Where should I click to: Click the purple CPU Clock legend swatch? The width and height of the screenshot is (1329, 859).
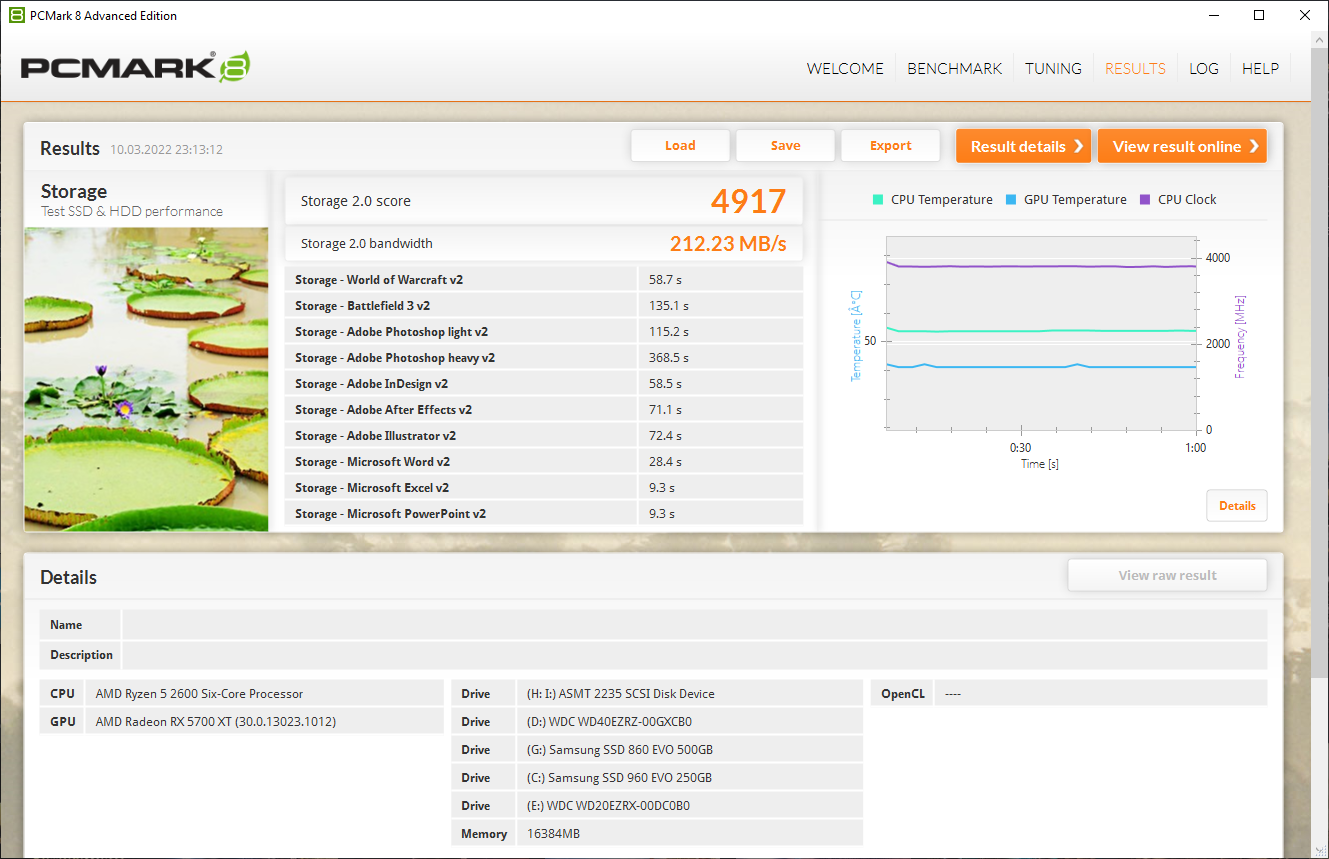[x=1145, y=199]
